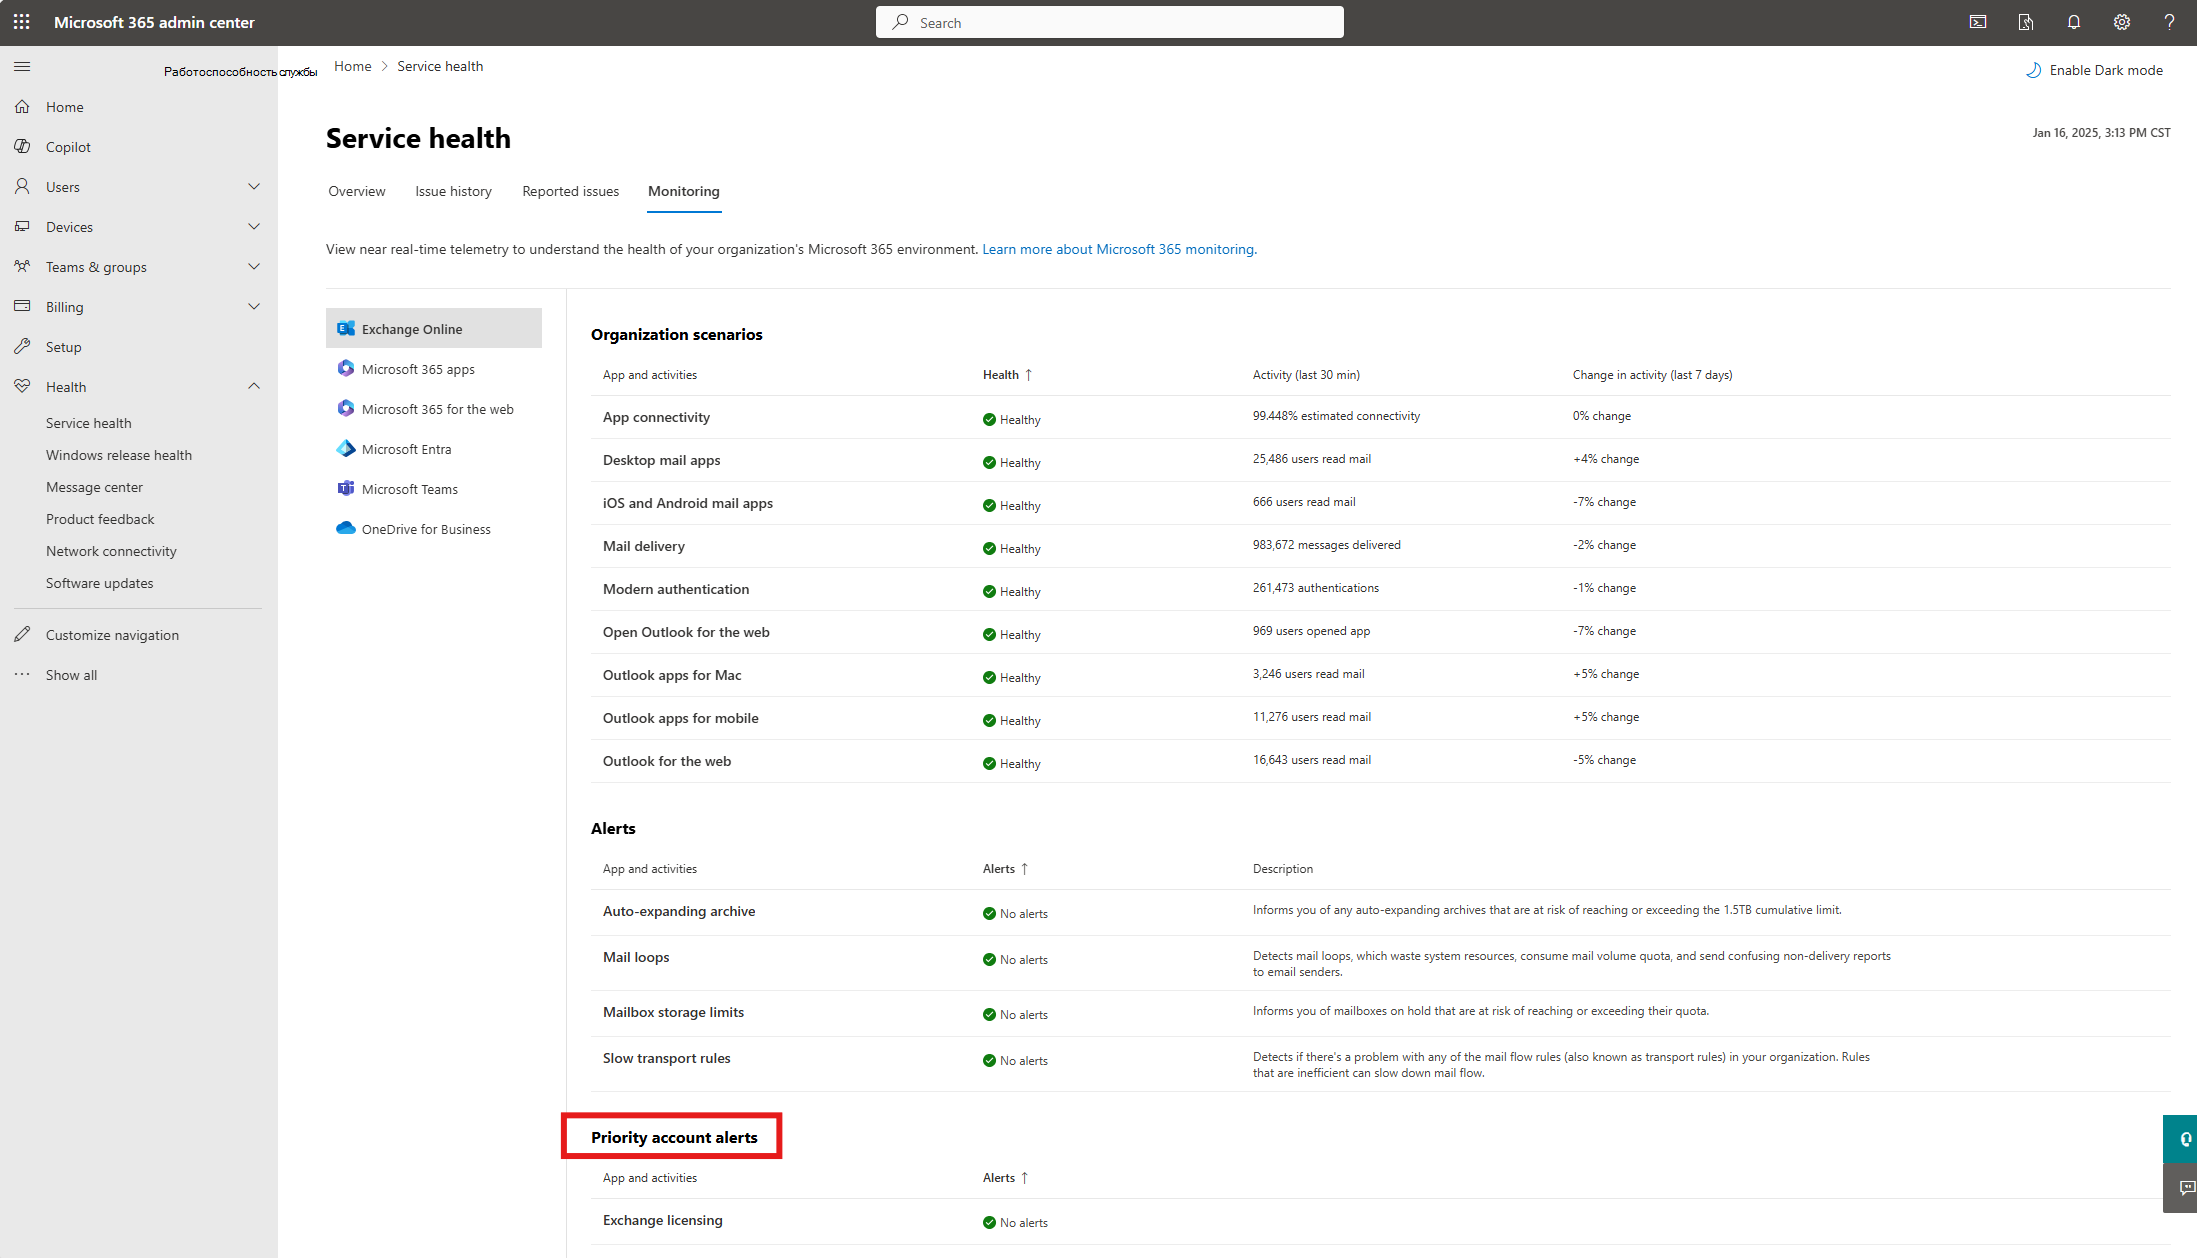2197x1258 pixels.
Task: Select the OneDrive for Business cloud icon
Action: pos(346,528)
